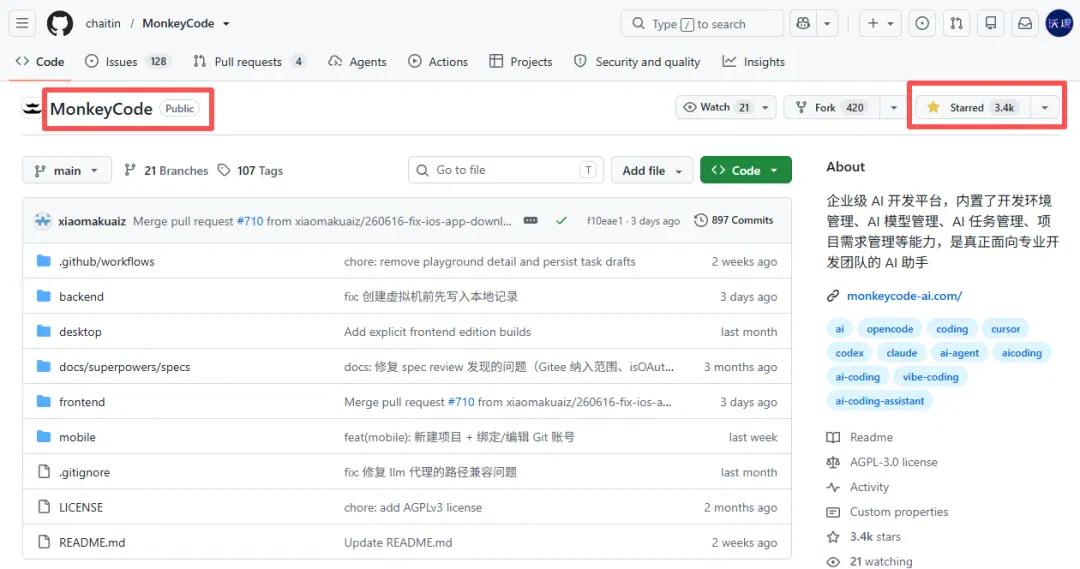
Task: Open the mobile folder
Action: [77, 437]
